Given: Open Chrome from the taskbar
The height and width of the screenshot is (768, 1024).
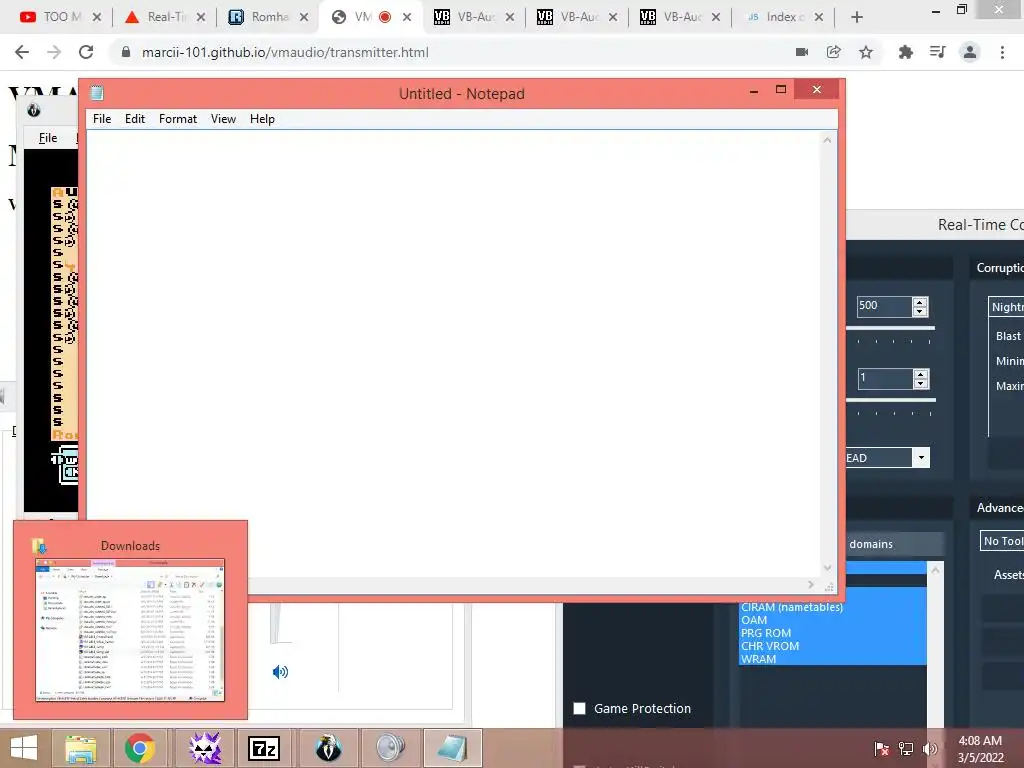Looking at the screenshot, I should pyautogui.click(x=139, y=748).
